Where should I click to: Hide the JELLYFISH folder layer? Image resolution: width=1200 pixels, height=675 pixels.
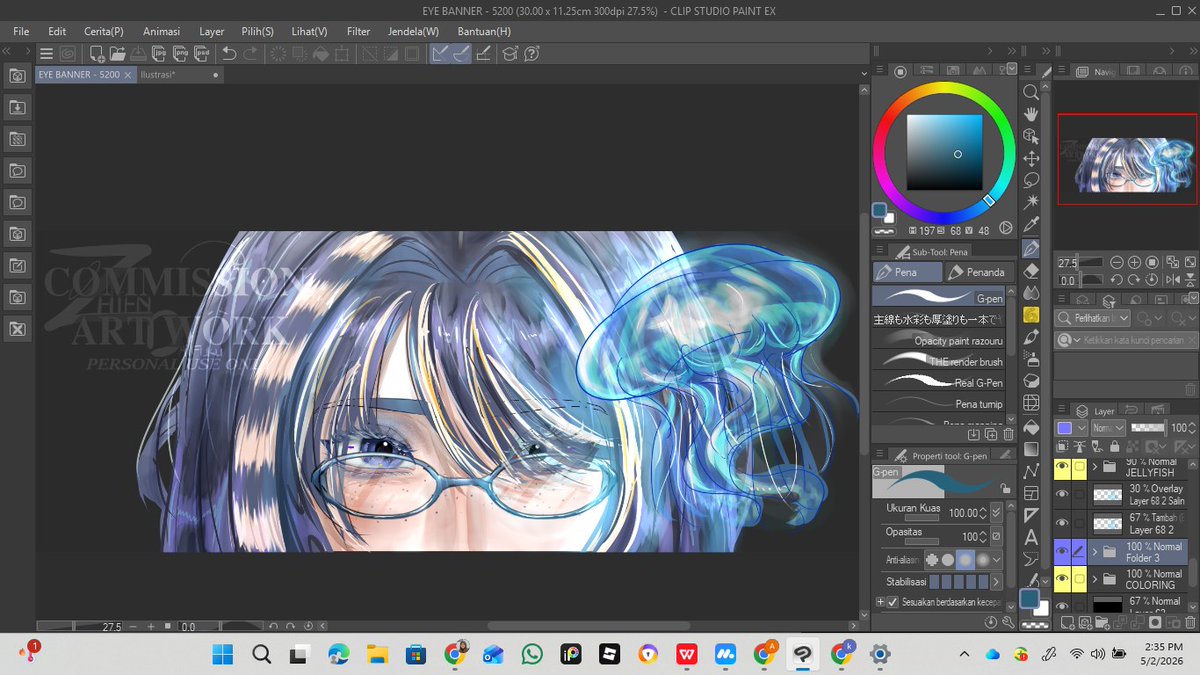tap(1062, 466)
